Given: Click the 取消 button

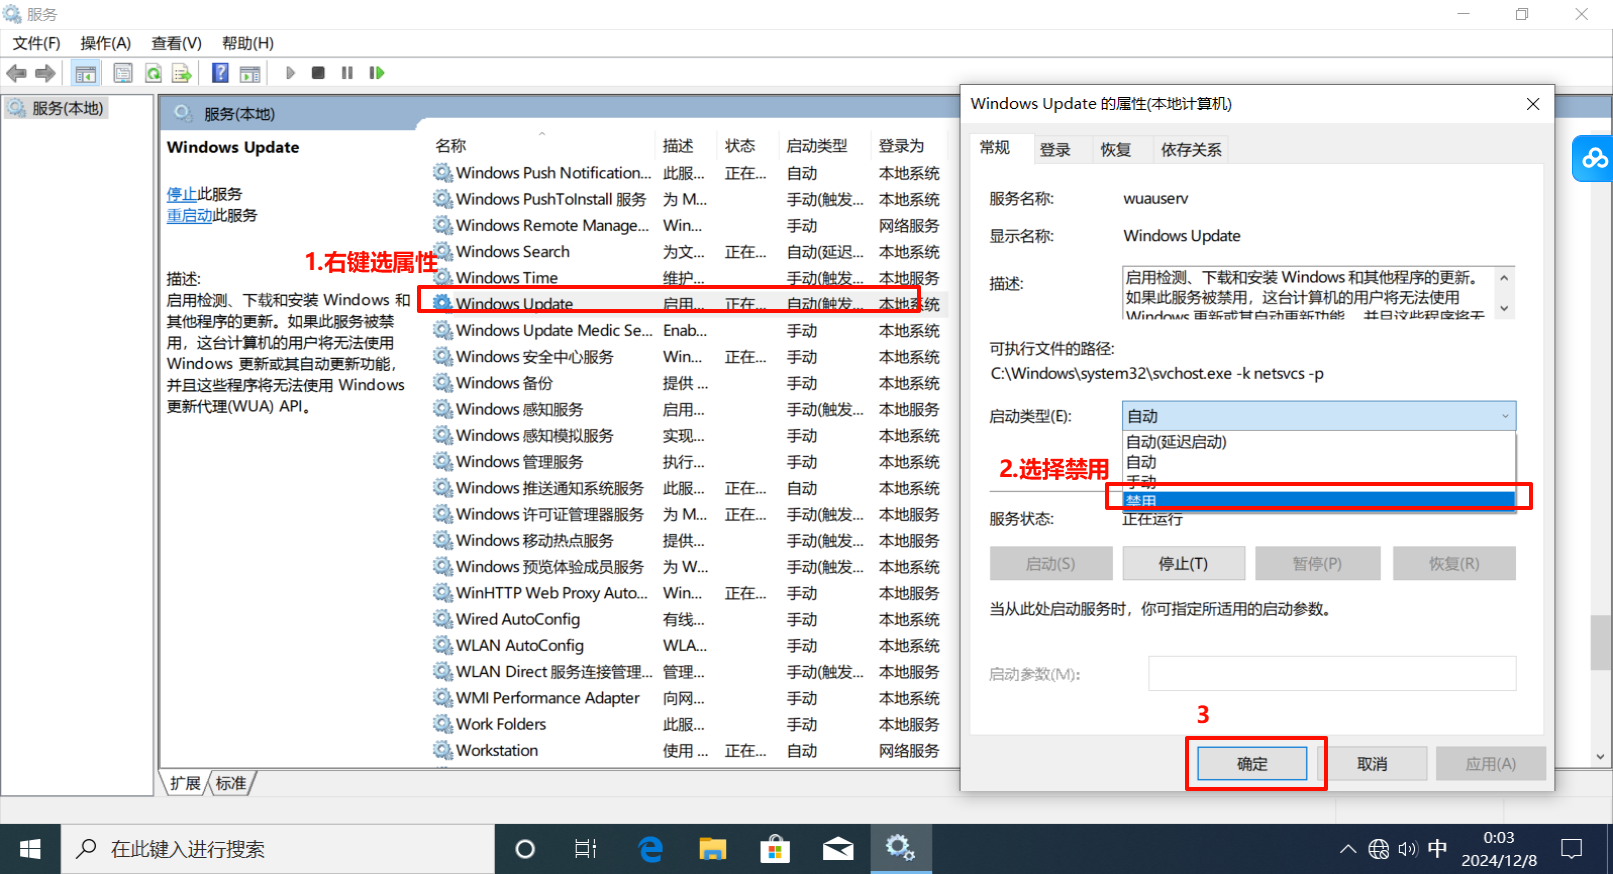Looking at the screenshot, I should (1372, 764).
